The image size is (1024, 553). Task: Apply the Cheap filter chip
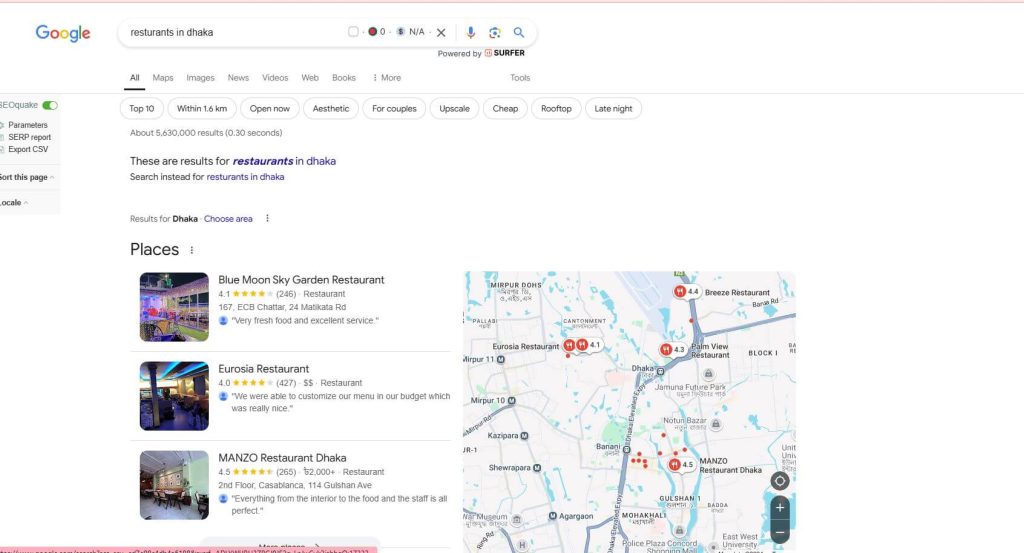[505, 108]
